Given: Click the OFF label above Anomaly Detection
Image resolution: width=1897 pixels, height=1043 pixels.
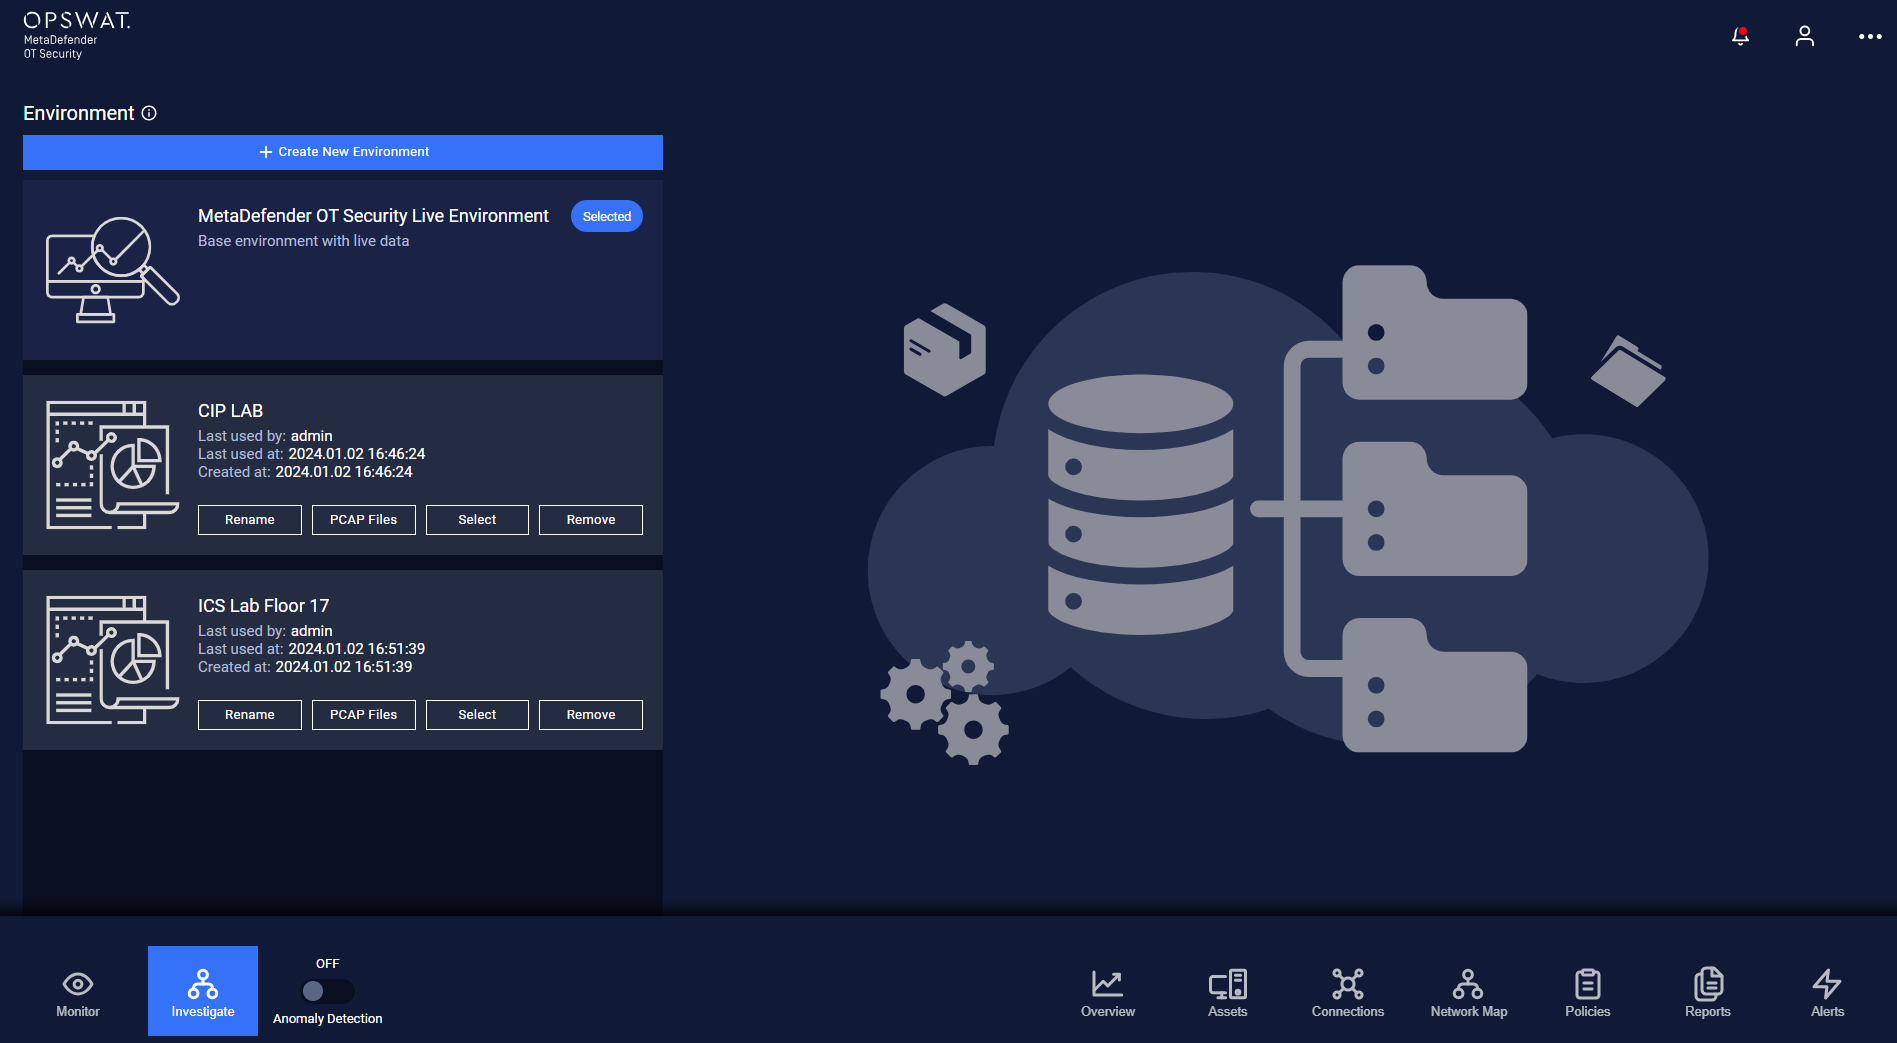Looking at the screenshot, I should (327, 964).
